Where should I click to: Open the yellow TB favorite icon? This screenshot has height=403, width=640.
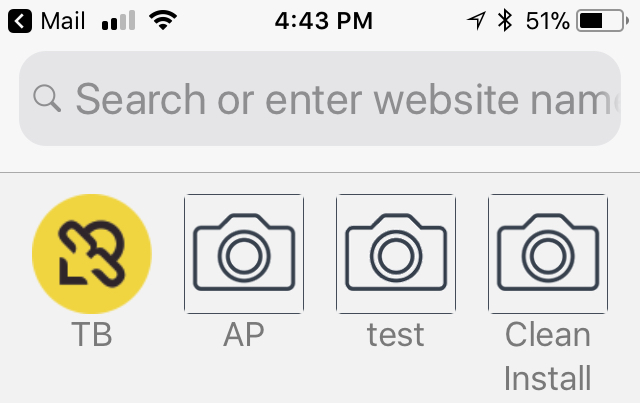coord(92,254)
